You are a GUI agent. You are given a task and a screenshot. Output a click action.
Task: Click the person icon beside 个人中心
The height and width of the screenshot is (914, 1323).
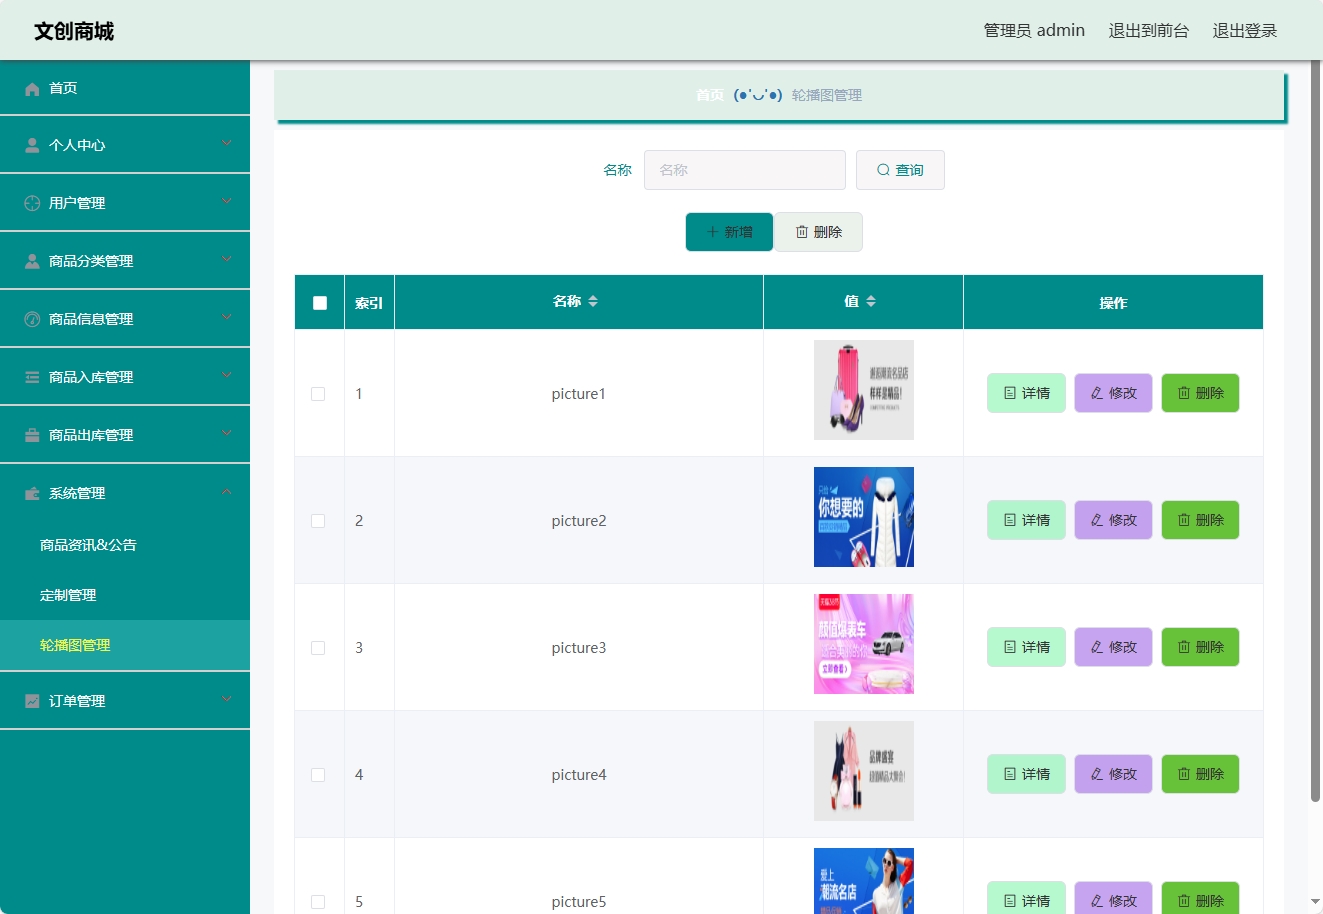32,146
